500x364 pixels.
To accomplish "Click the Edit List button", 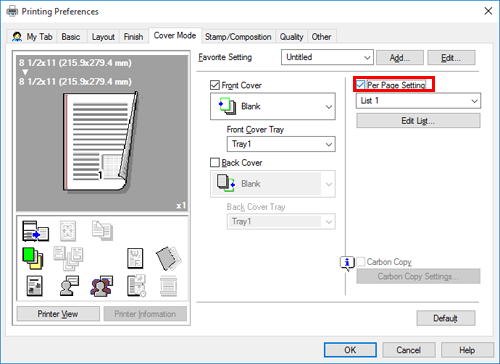I will tap(418, 121).
